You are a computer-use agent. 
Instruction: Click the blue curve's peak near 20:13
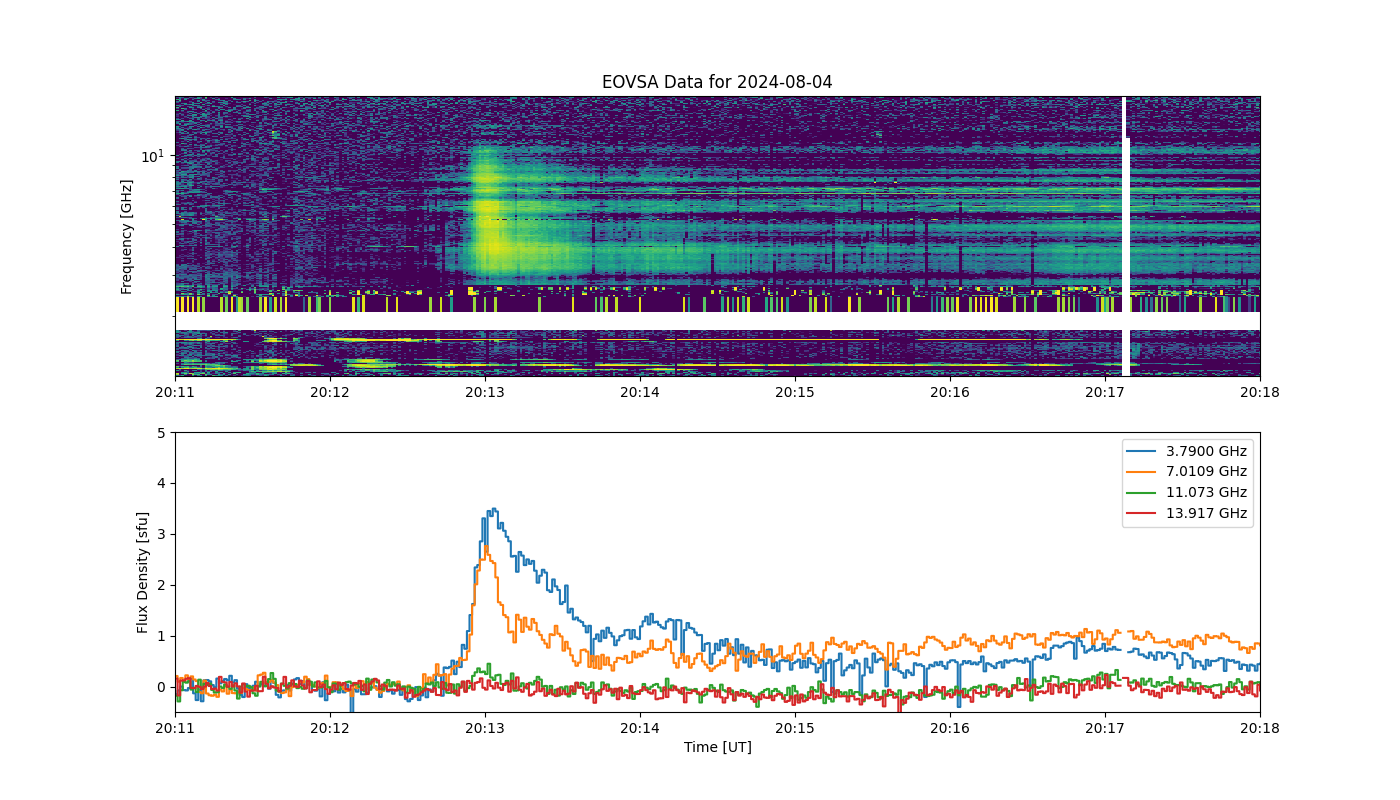click(x=493, y=509)
